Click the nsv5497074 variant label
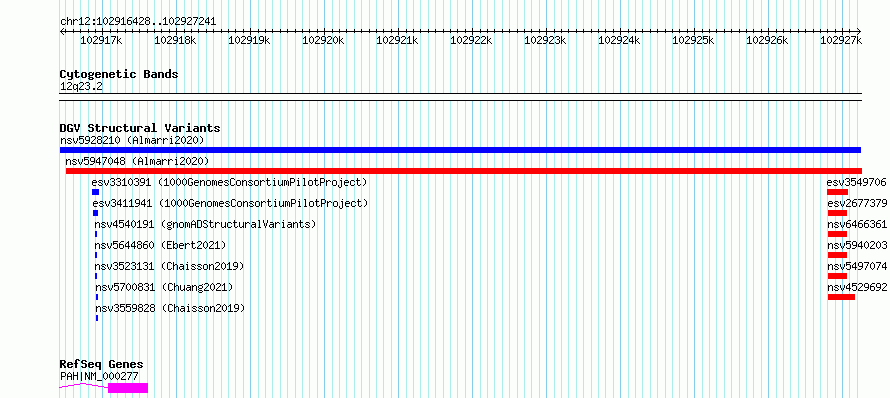 tap(857, 266)
